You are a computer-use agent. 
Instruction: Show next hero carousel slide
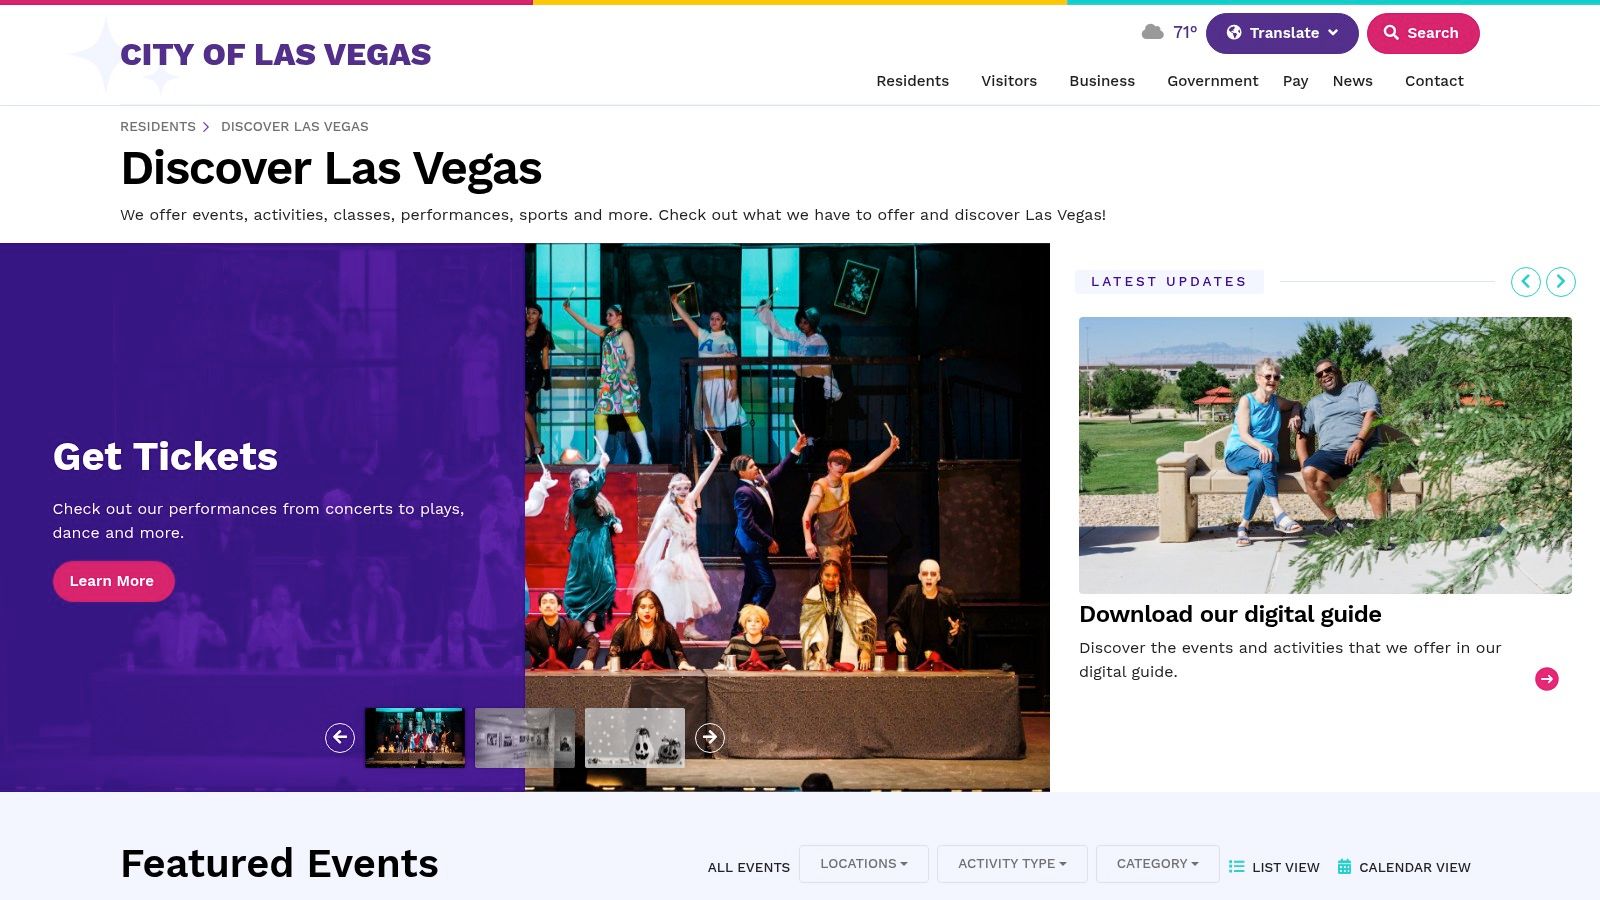tap(710, 738)
